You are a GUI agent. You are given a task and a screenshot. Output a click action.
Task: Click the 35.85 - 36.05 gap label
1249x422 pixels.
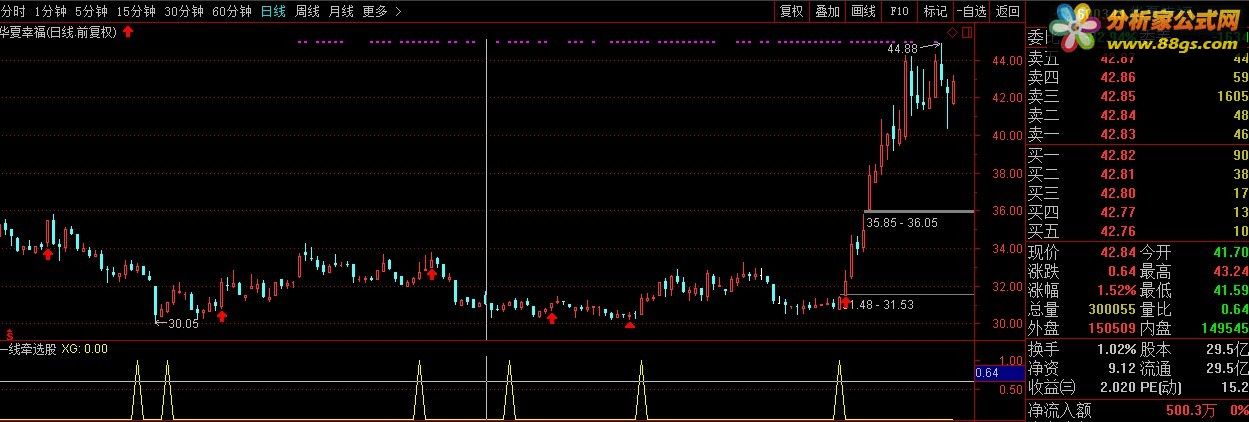click(902, 222)
